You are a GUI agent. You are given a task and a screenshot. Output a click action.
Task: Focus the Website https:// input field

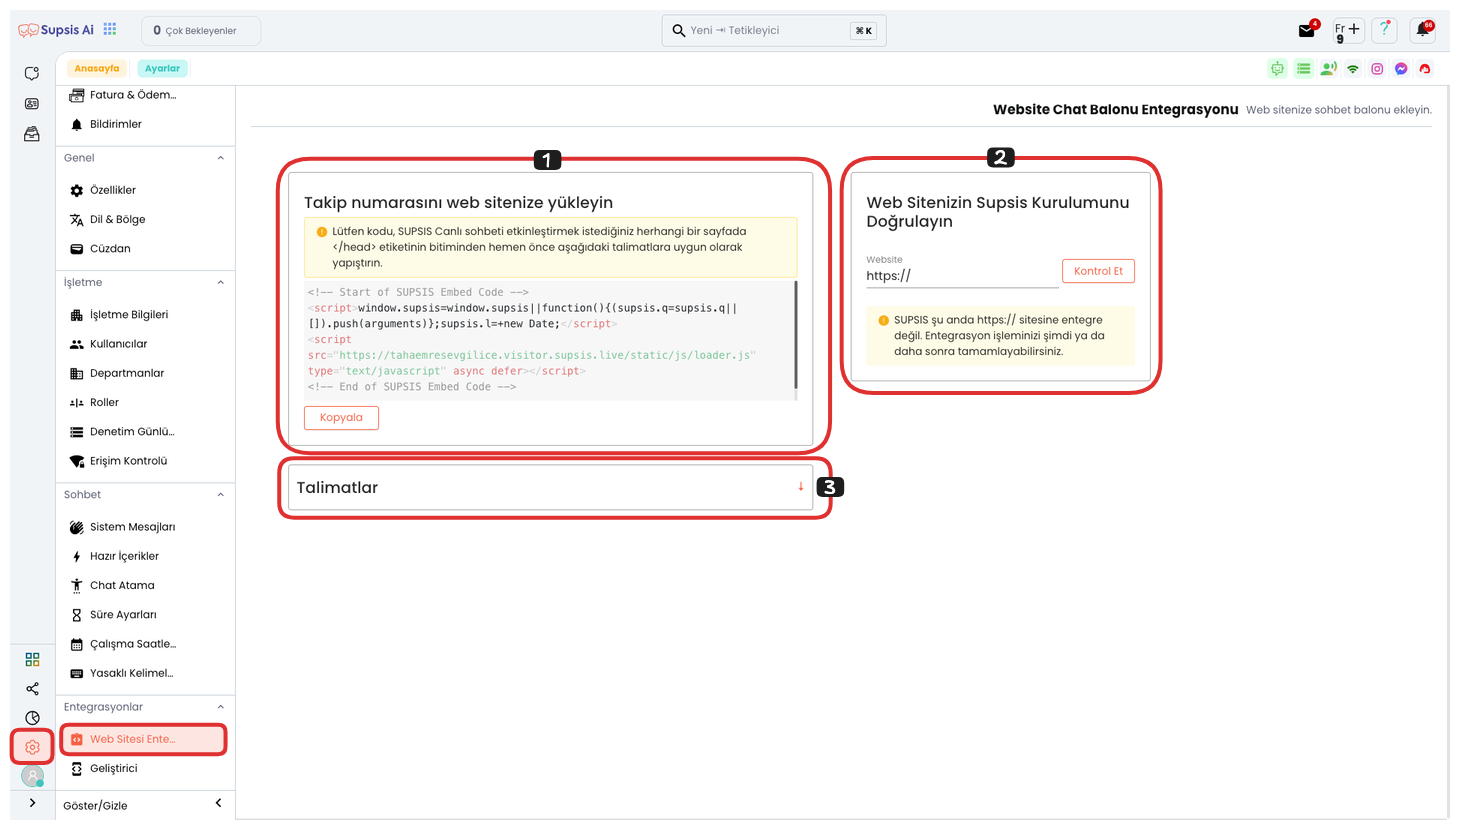pyautogui.click(x=960, y=276)
